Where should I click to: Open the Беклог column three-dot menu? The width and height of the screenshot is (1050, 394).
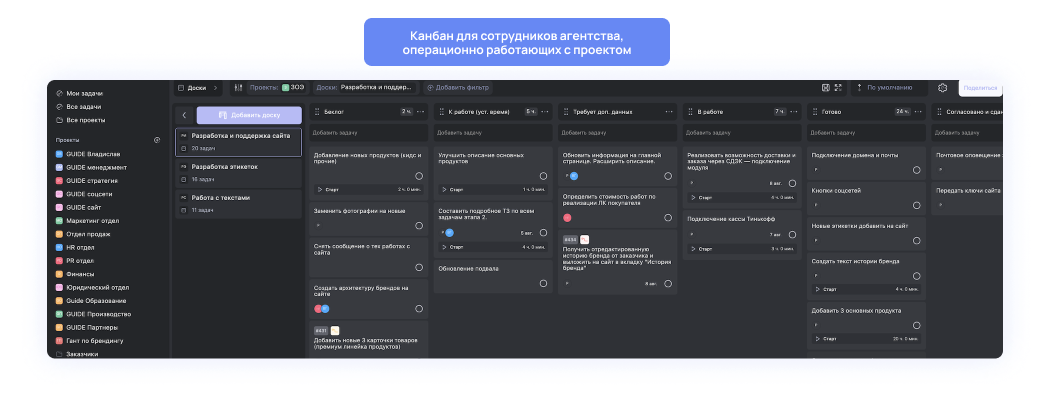[x=421, y=112]
